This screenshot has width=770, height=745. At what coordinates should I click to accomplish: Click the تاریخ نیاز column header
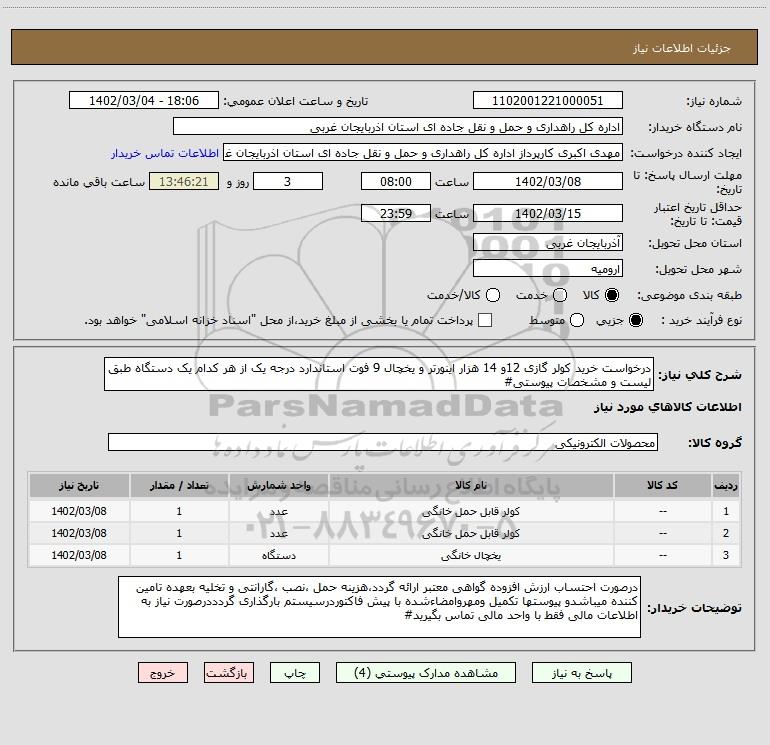tap(79, 485)
